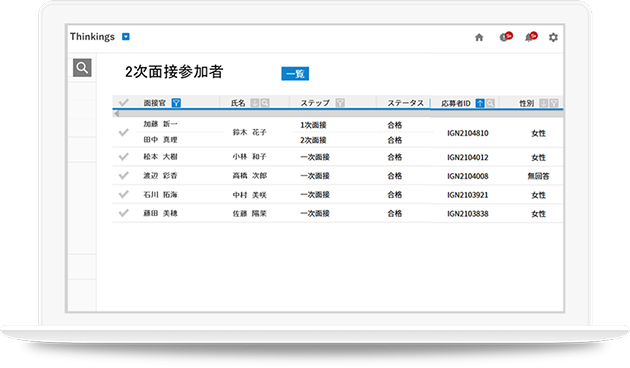Click the ステータス column header
The height and width of the screenshot is (368, 630).
click(x=405, y=103)
